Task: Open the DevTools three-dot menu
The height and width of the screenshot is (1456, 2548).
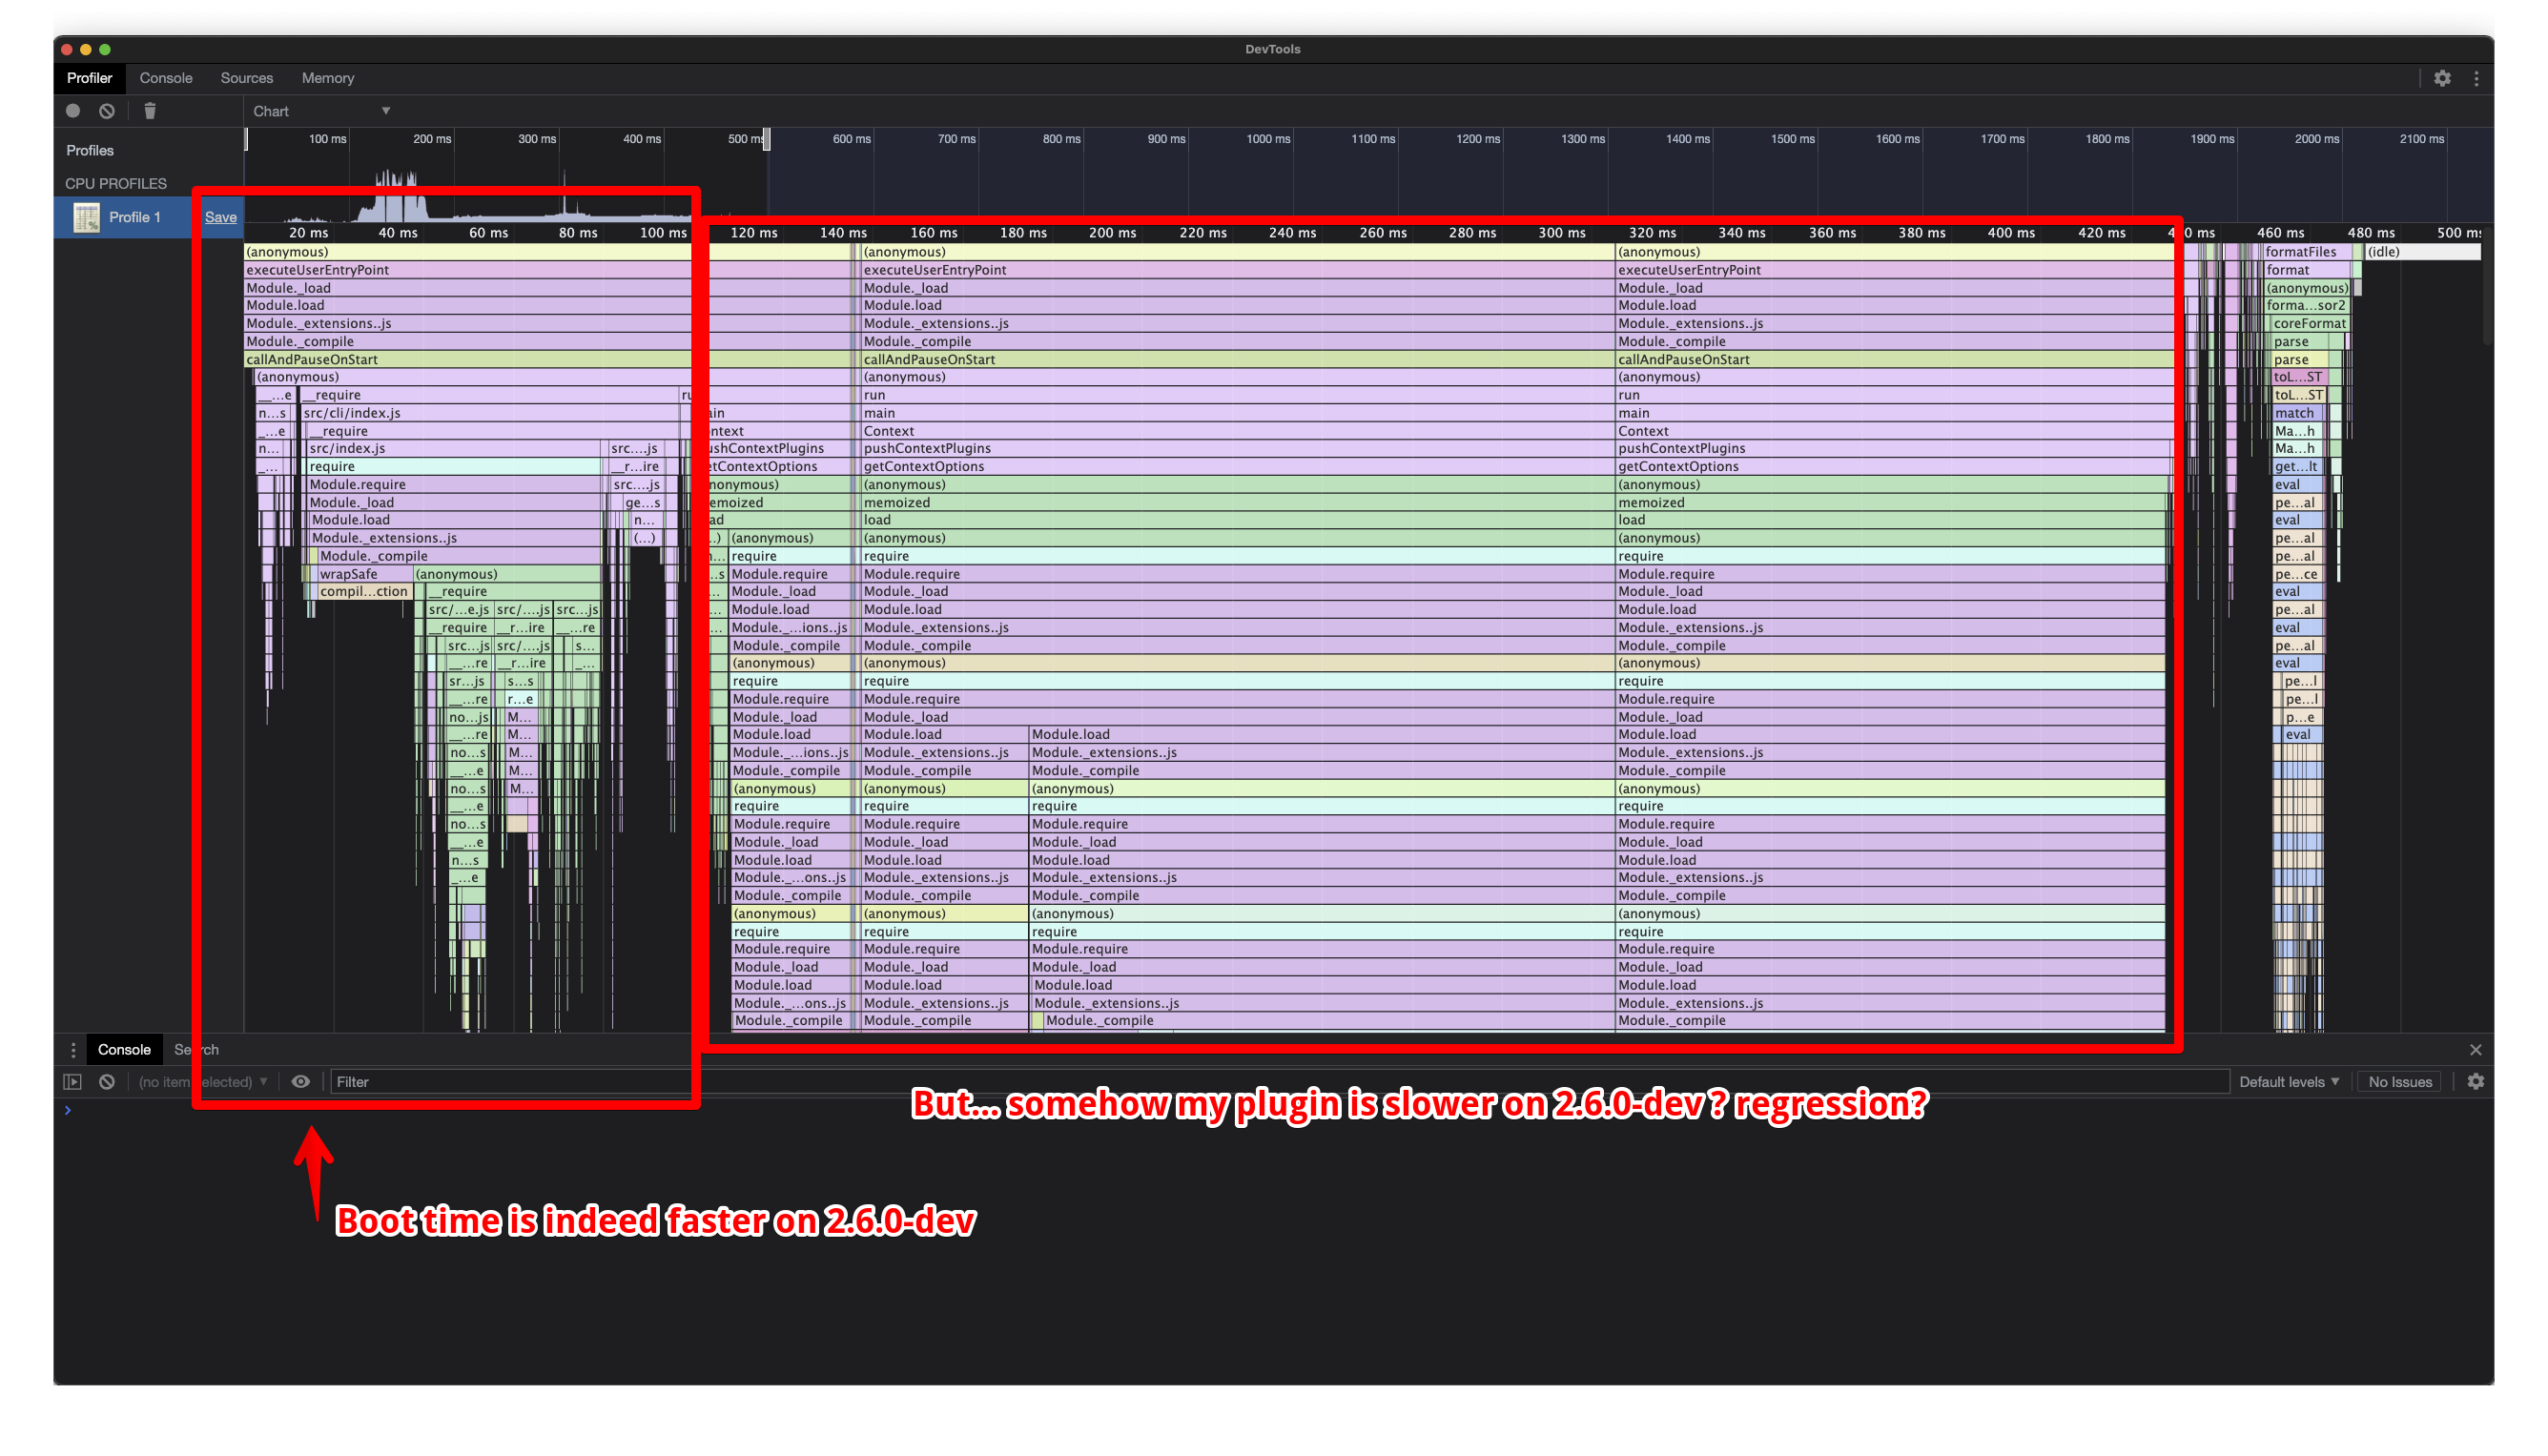Action: pos(2476,78)
